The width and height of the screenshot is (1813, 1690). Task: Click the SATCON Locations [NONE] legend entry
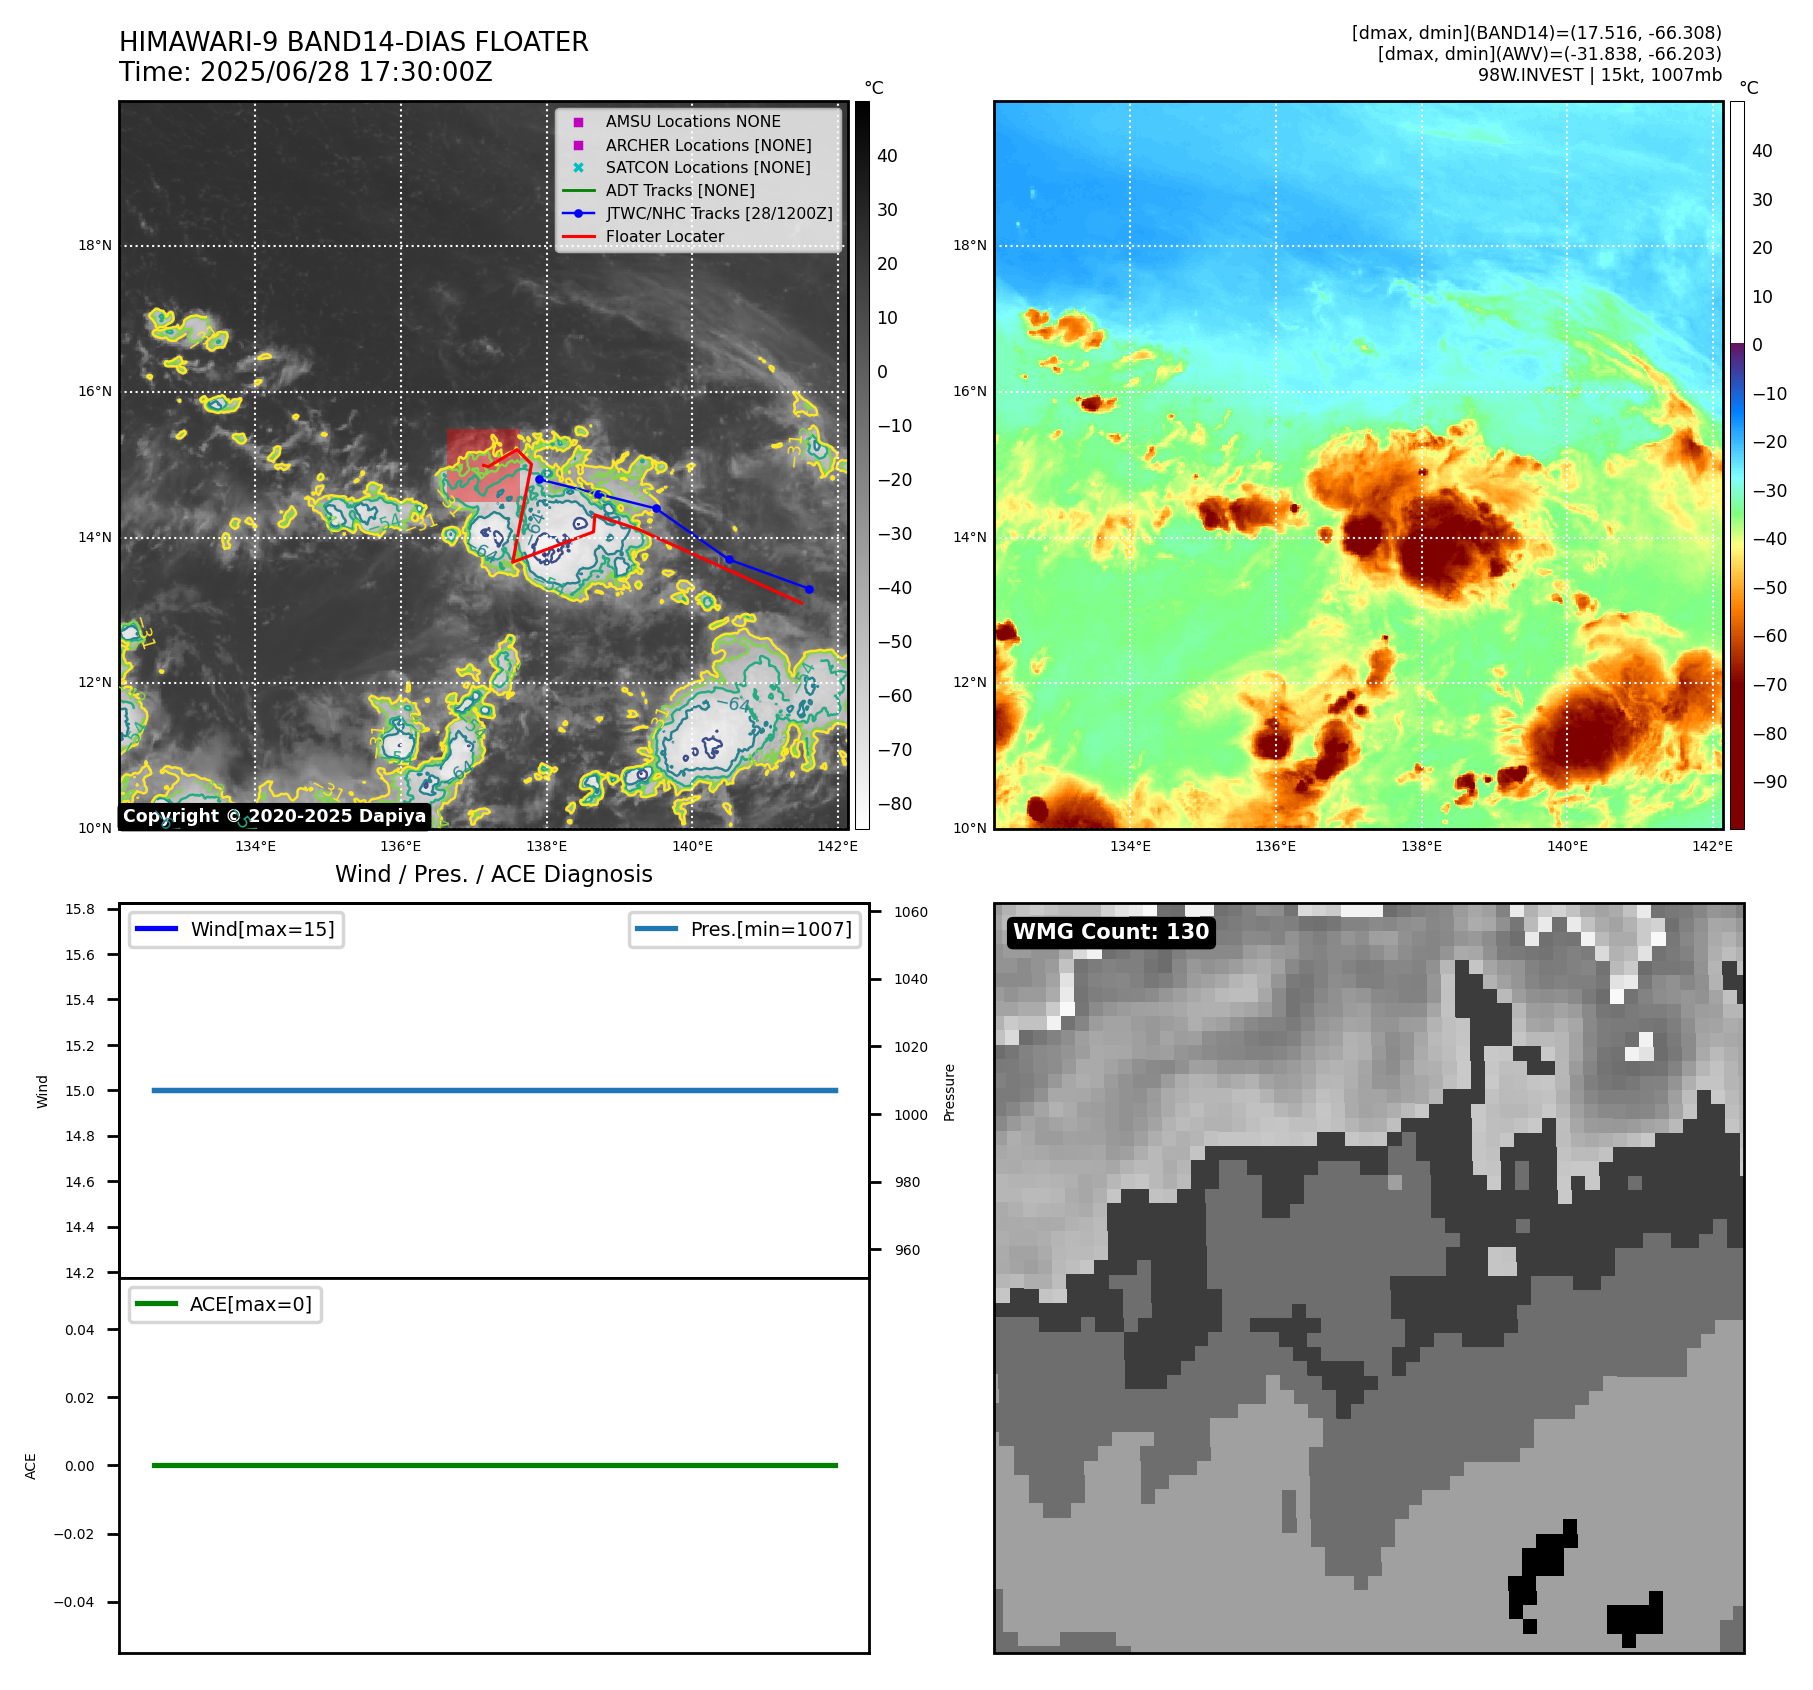pyautogui.click(x=708, y=167)
